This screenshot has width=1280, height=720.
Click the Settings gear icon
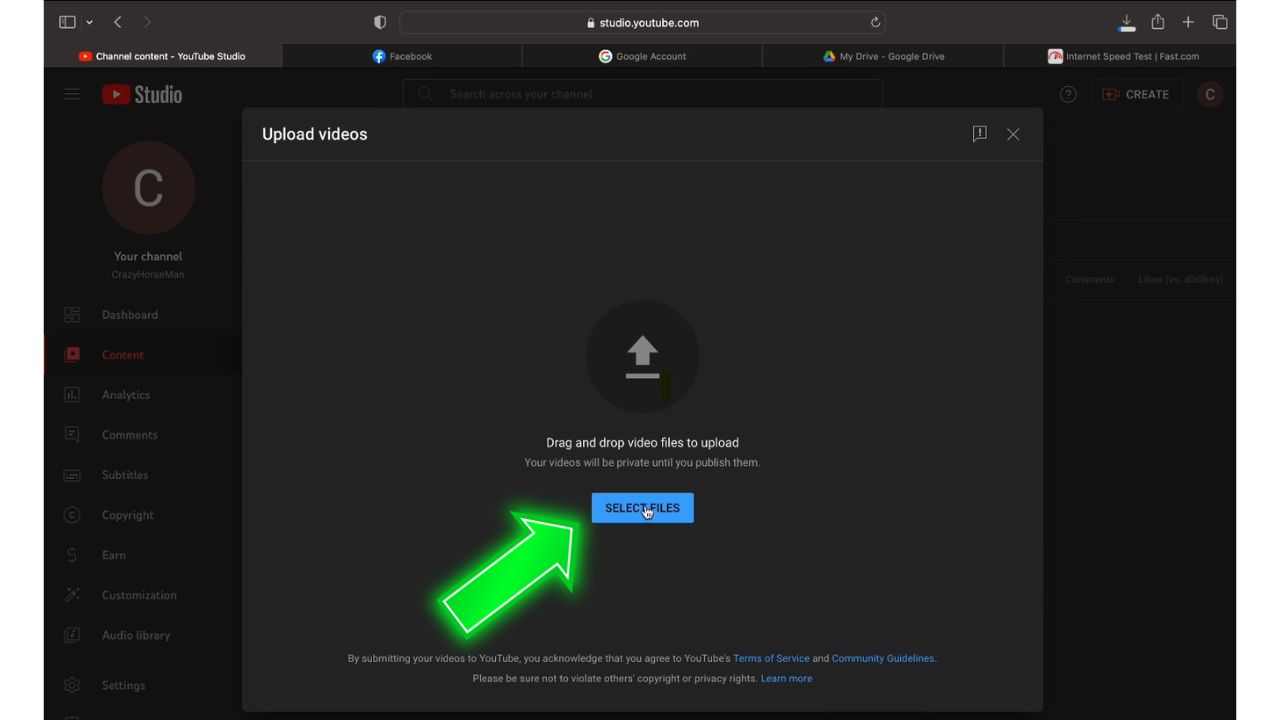point(72,685)
